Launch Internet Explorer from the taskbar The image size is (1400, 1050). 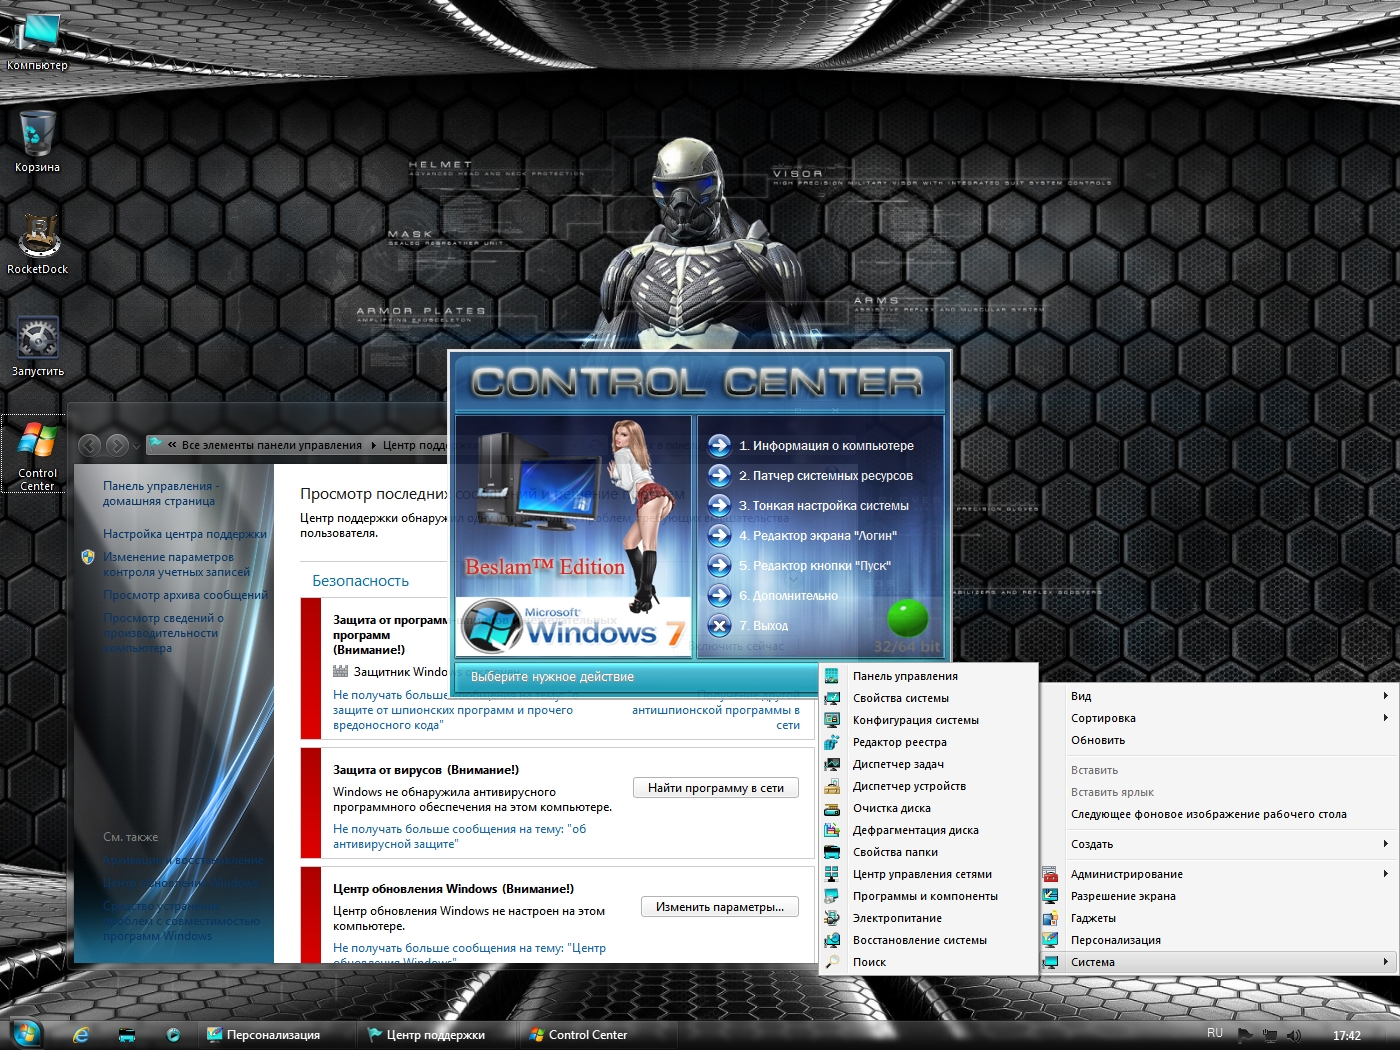(x=81, y=1035)
